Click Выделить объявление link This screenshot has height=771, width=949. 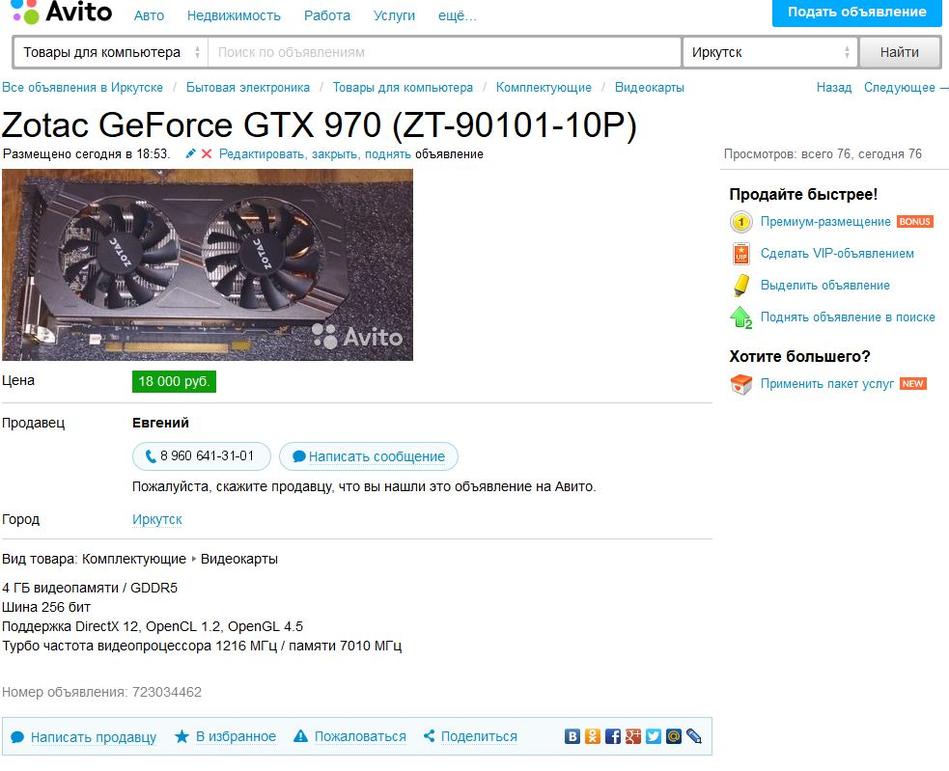[x=825, y=286]
